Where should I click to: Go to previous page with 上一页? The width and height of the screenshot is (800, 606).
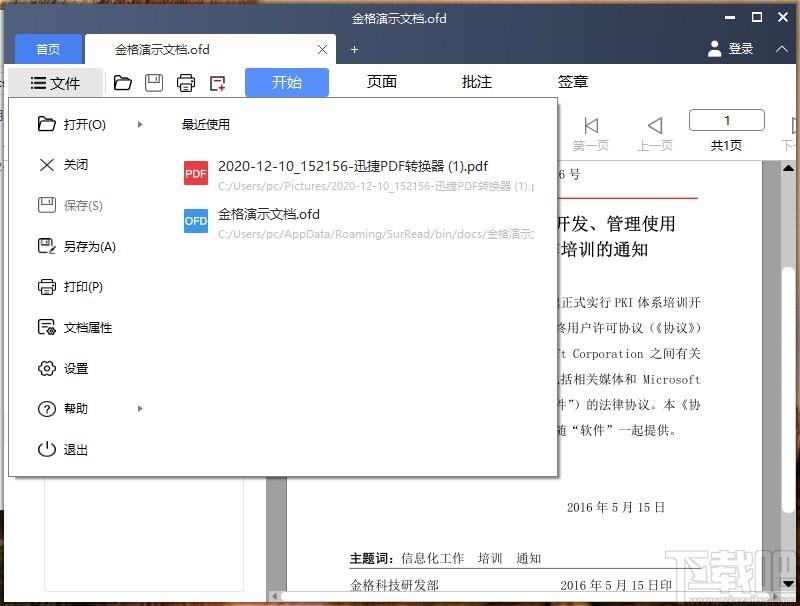pyautogui.click(x=655, y=134)
